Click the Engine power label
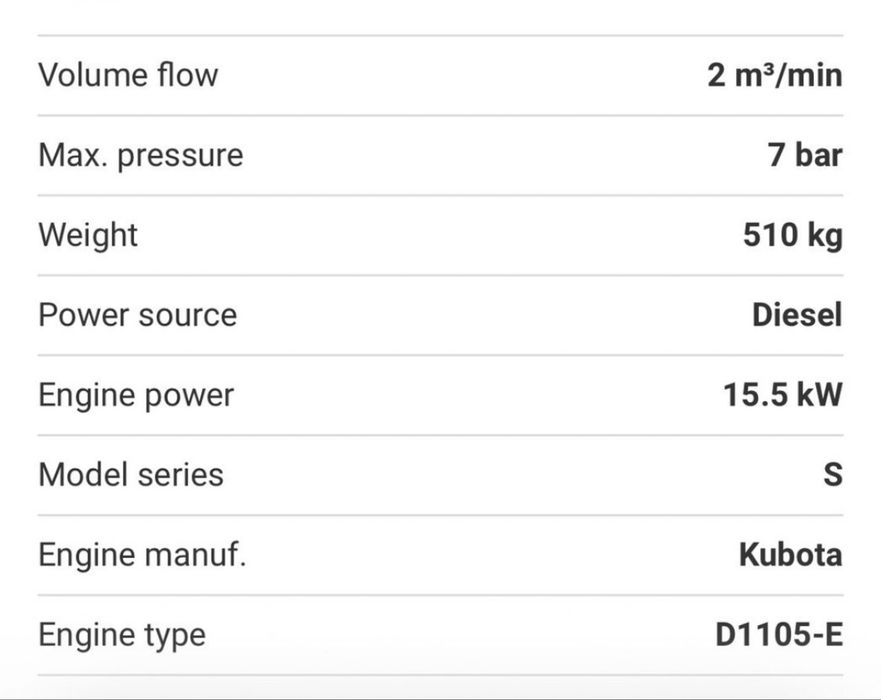This screenshot has height=700, width=881. [x=136, y=395]
